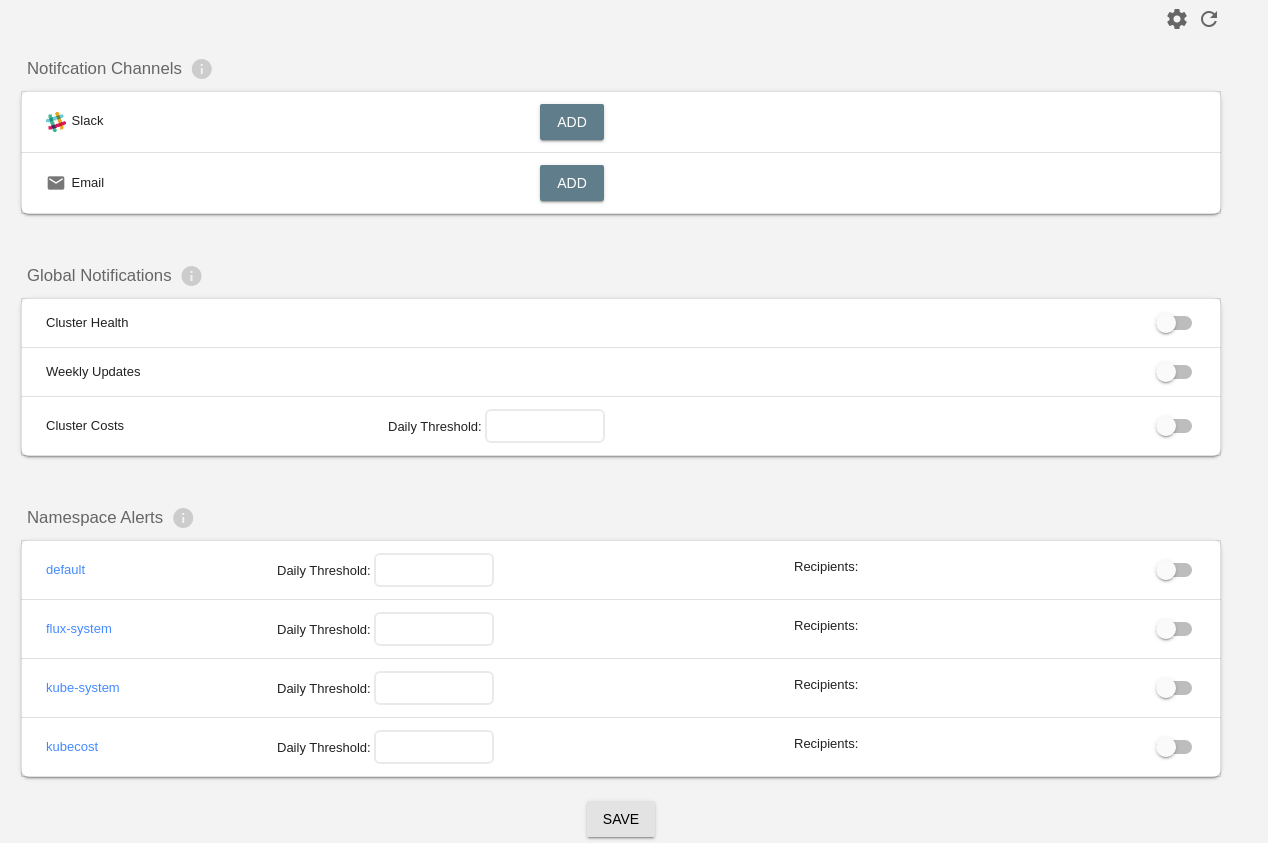Focus kubecost daily threshold field
Image resolution: width=1268 pixels, height=843 pixels.
pyautogui.click(x=434, y=747)
